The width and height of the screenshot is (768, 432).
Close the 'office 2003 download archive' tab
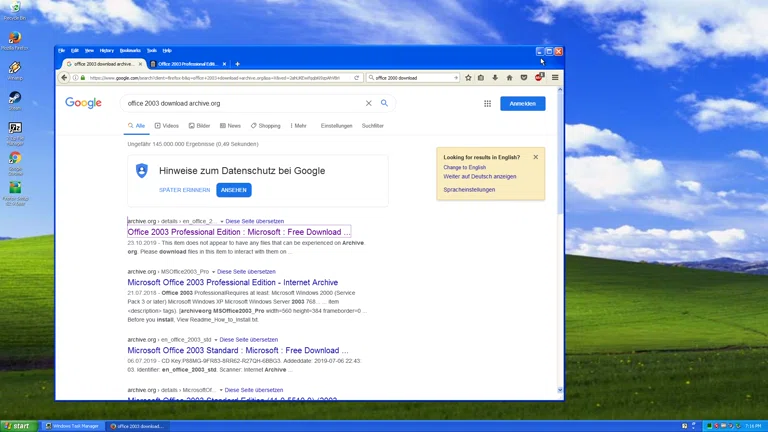click(x=140, y=64)
